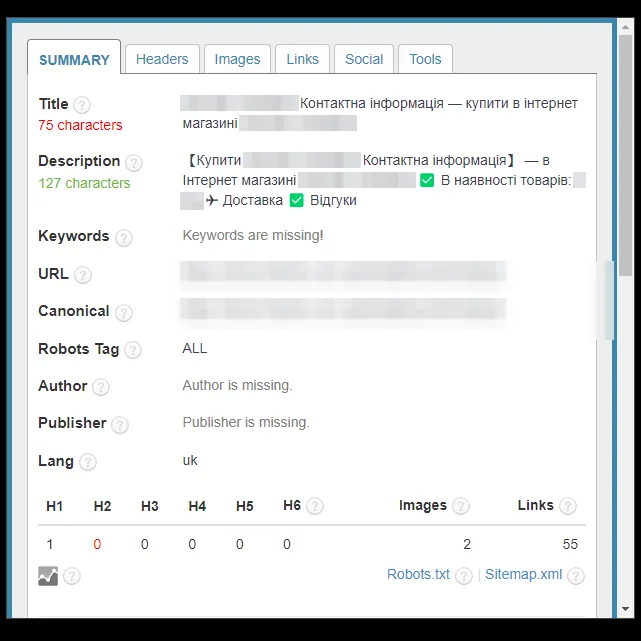Click the scrollbar down arrow

[x=625, y=609]
